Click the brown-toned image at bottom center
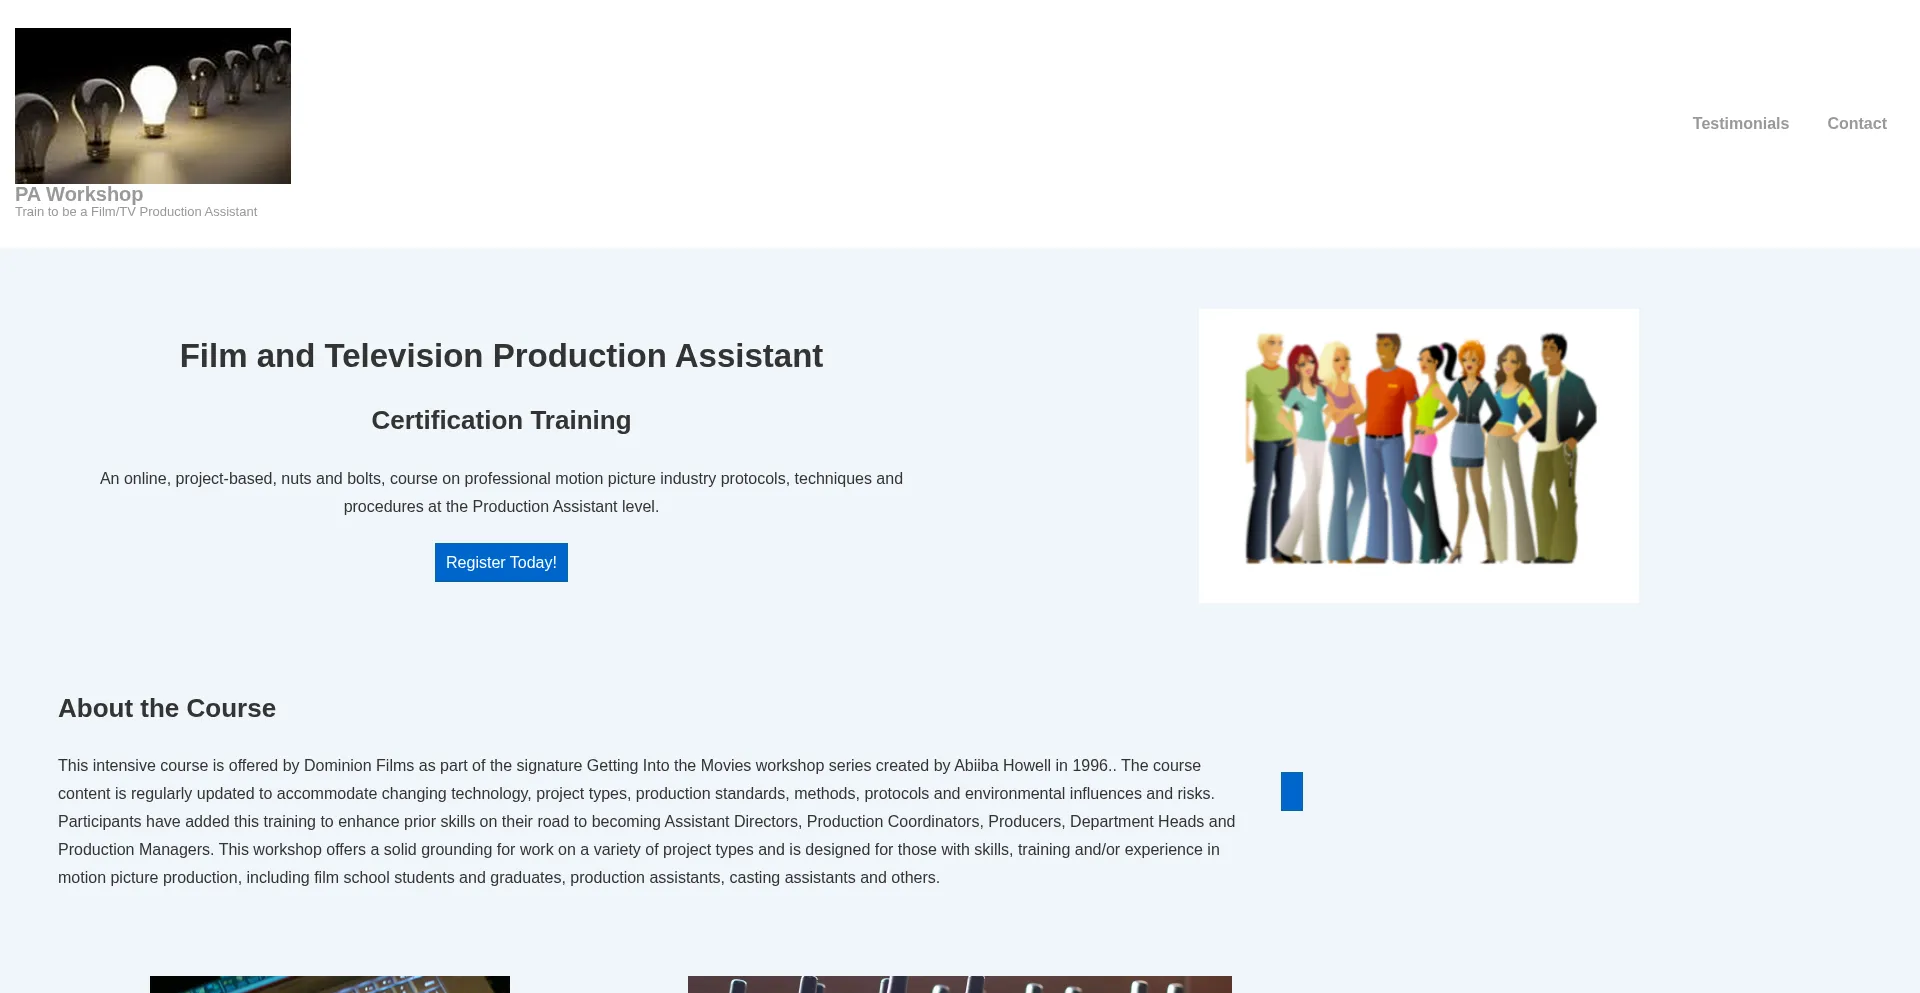The width and height of the screenshot is (1920, 993). [x=959, y=984]
